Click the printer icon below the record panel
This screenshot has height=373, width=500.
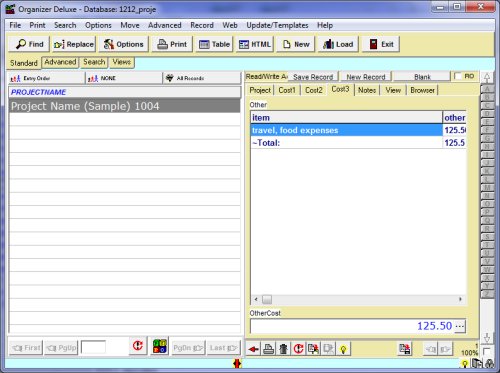pos(269,349)
